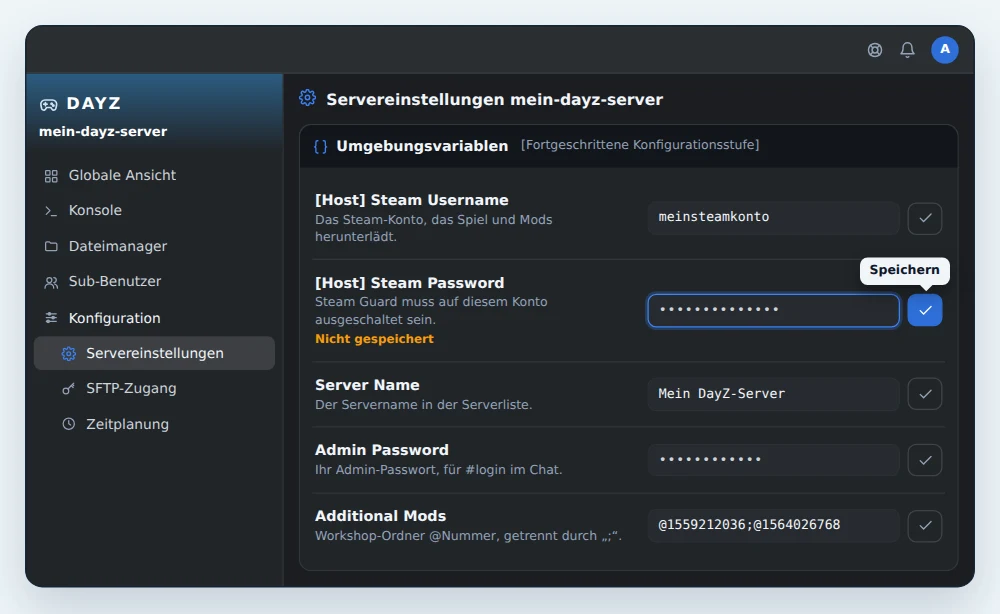Click the Speichern tooltip label
The width and height of the screenshot is (1000, 614).
[x=904, y=270]
